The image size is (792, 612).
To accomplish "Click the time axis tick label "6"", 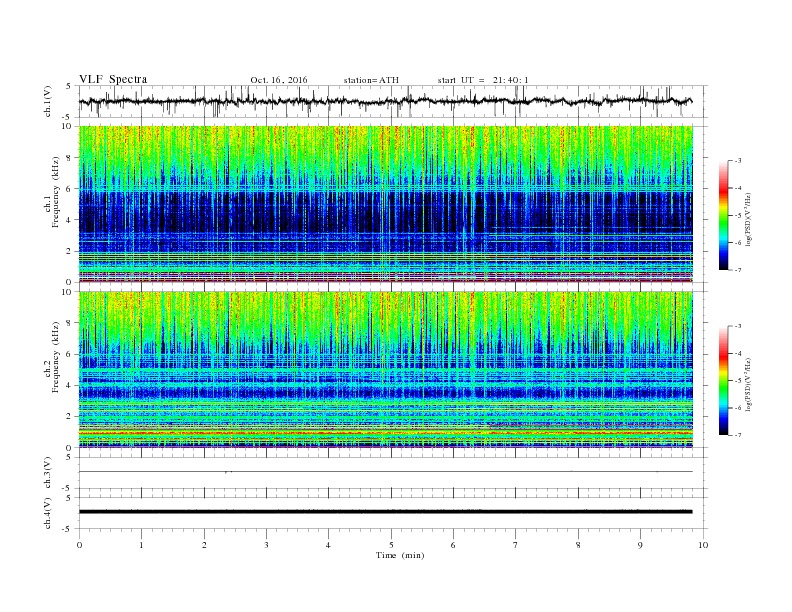I will pos(453,545).
